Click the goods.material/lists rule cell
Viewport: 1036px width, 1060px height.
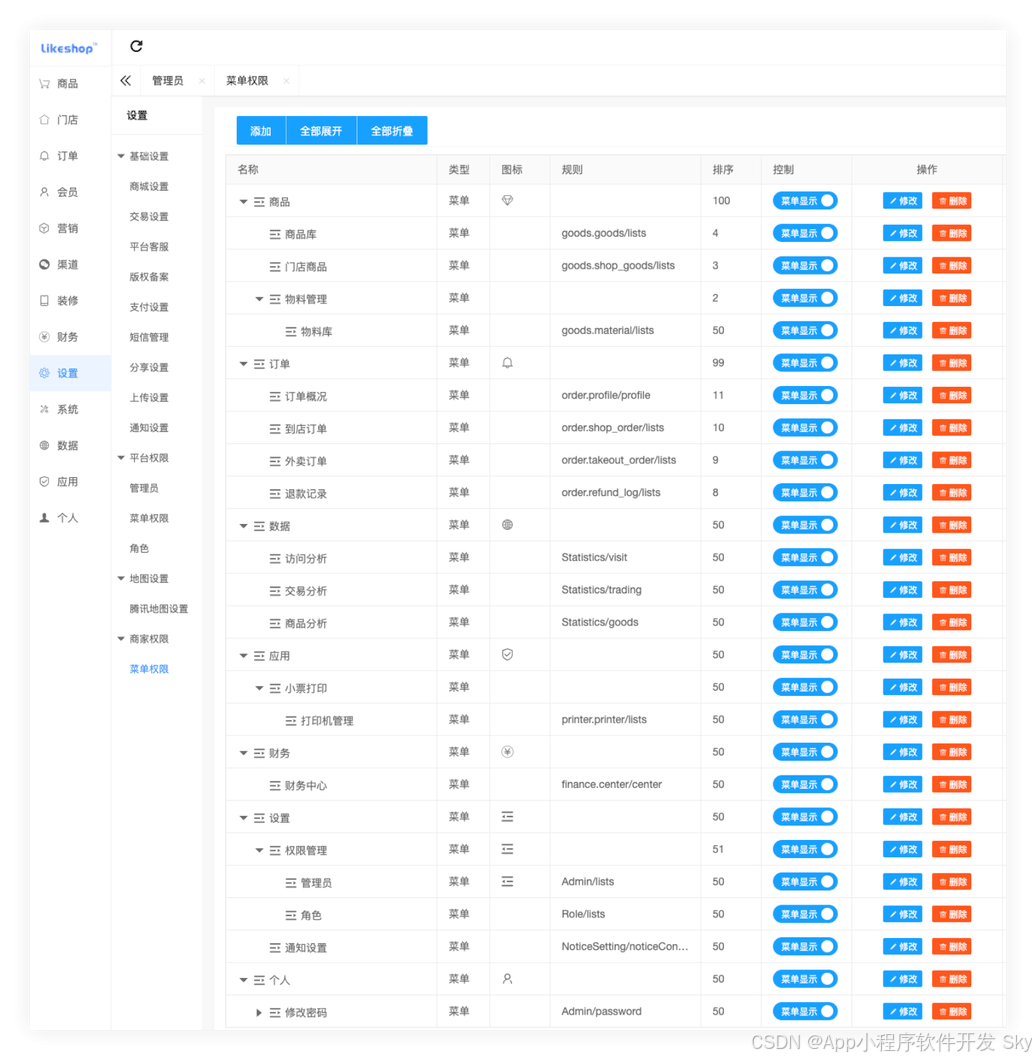[607, 330]
